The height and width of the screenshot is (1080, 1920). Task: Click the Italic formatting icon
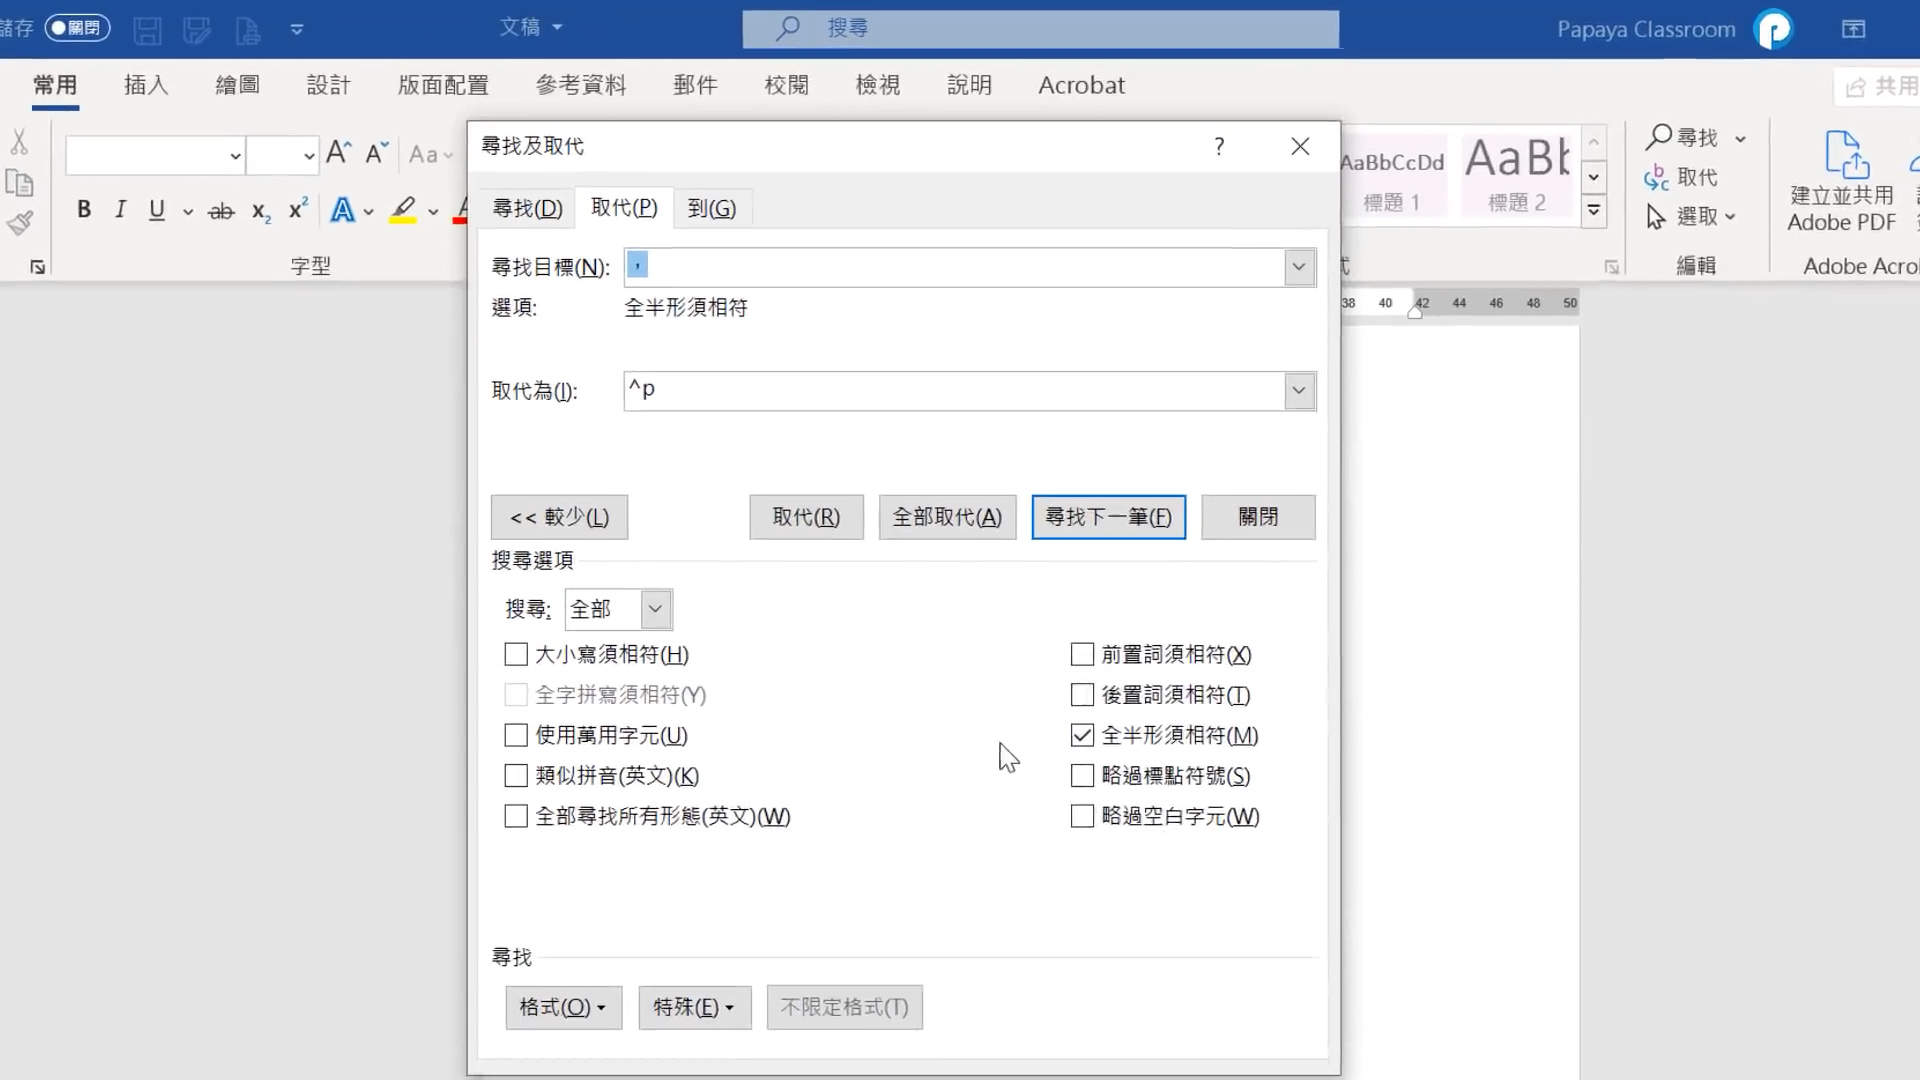coord(120,210)
